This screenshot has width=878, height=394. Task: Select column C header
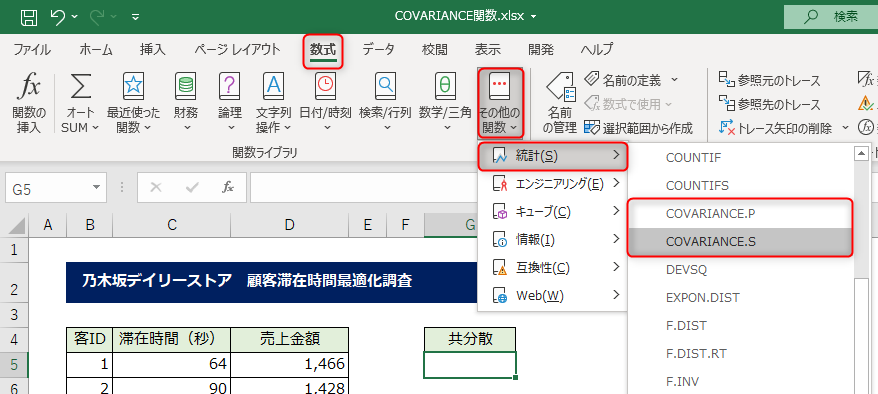click(171, 225)
